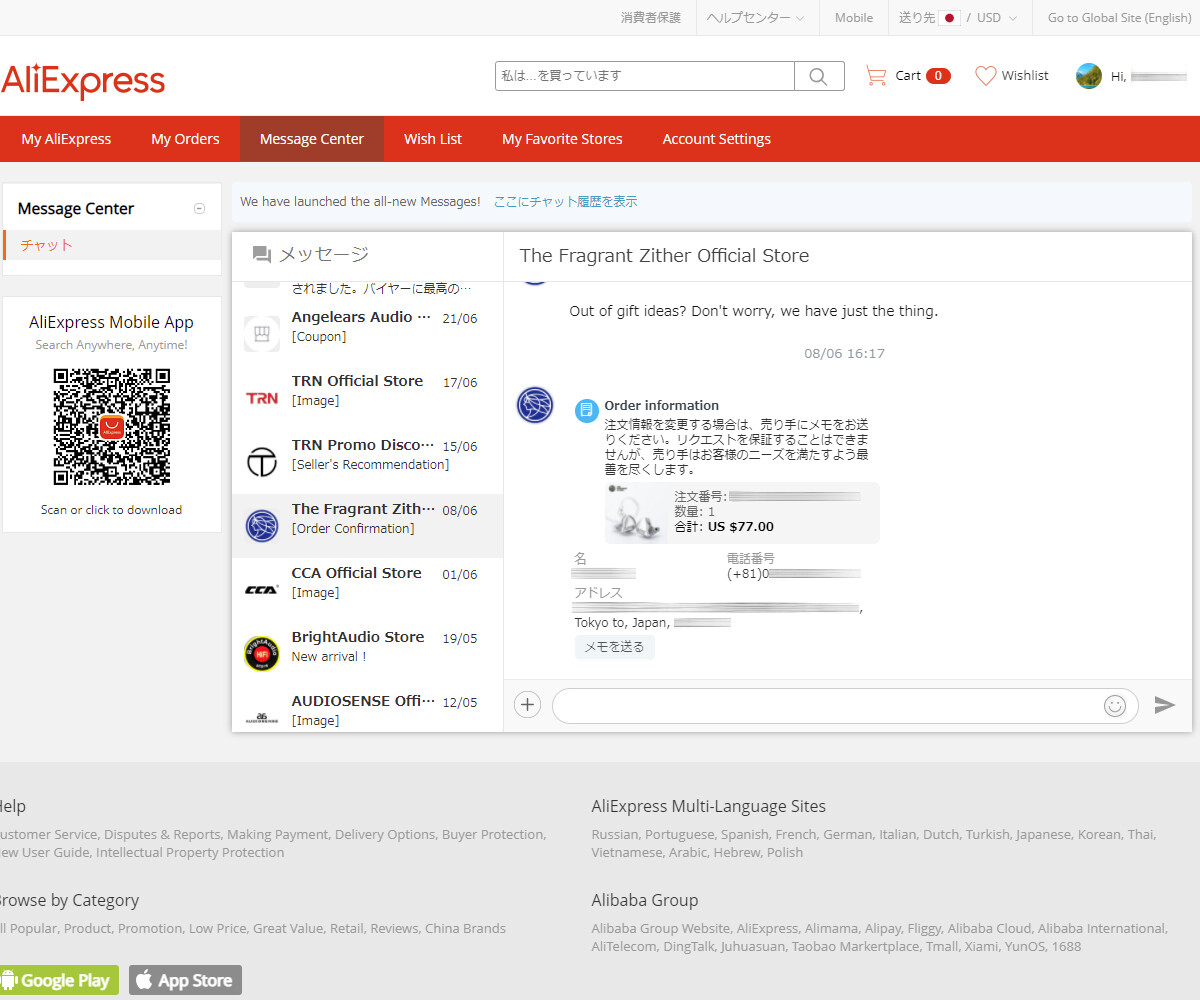Open the user profile avatar
This screenshot has width=1200, height=1000.
[1088, 76]
